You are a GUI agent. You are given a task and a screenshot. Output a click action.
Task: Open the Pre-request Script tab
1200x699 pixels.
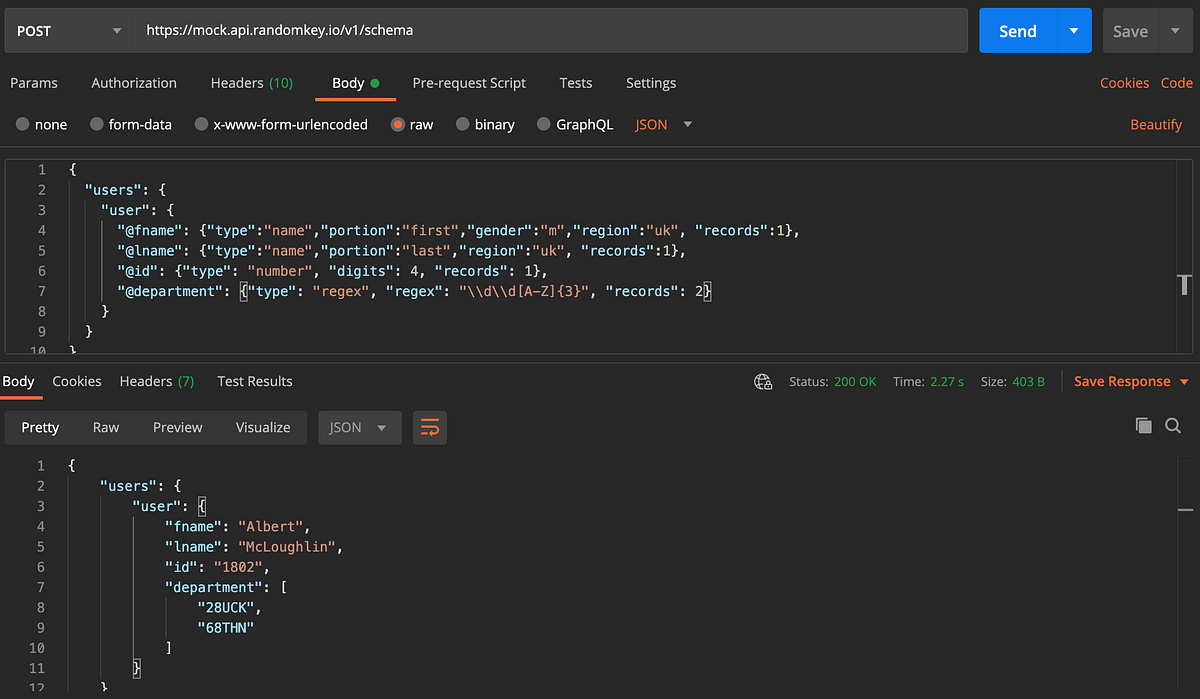click(x=469, y=83)
